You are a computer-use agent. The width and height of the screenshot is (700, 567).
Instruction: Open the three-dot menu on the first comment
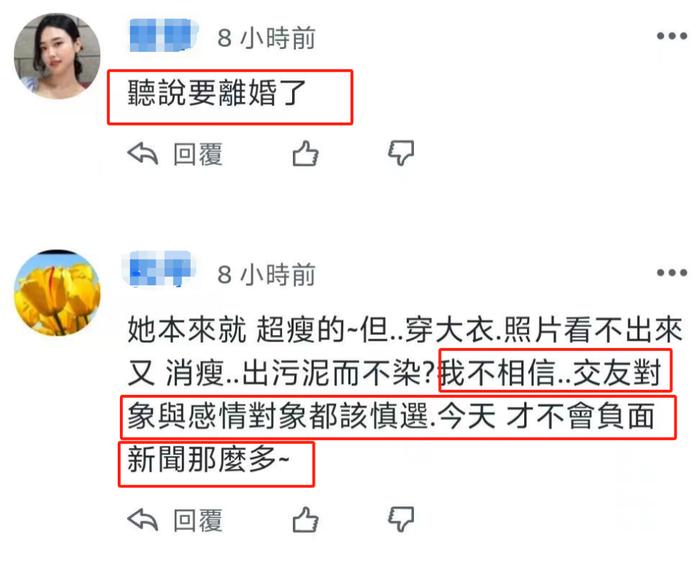671,36
